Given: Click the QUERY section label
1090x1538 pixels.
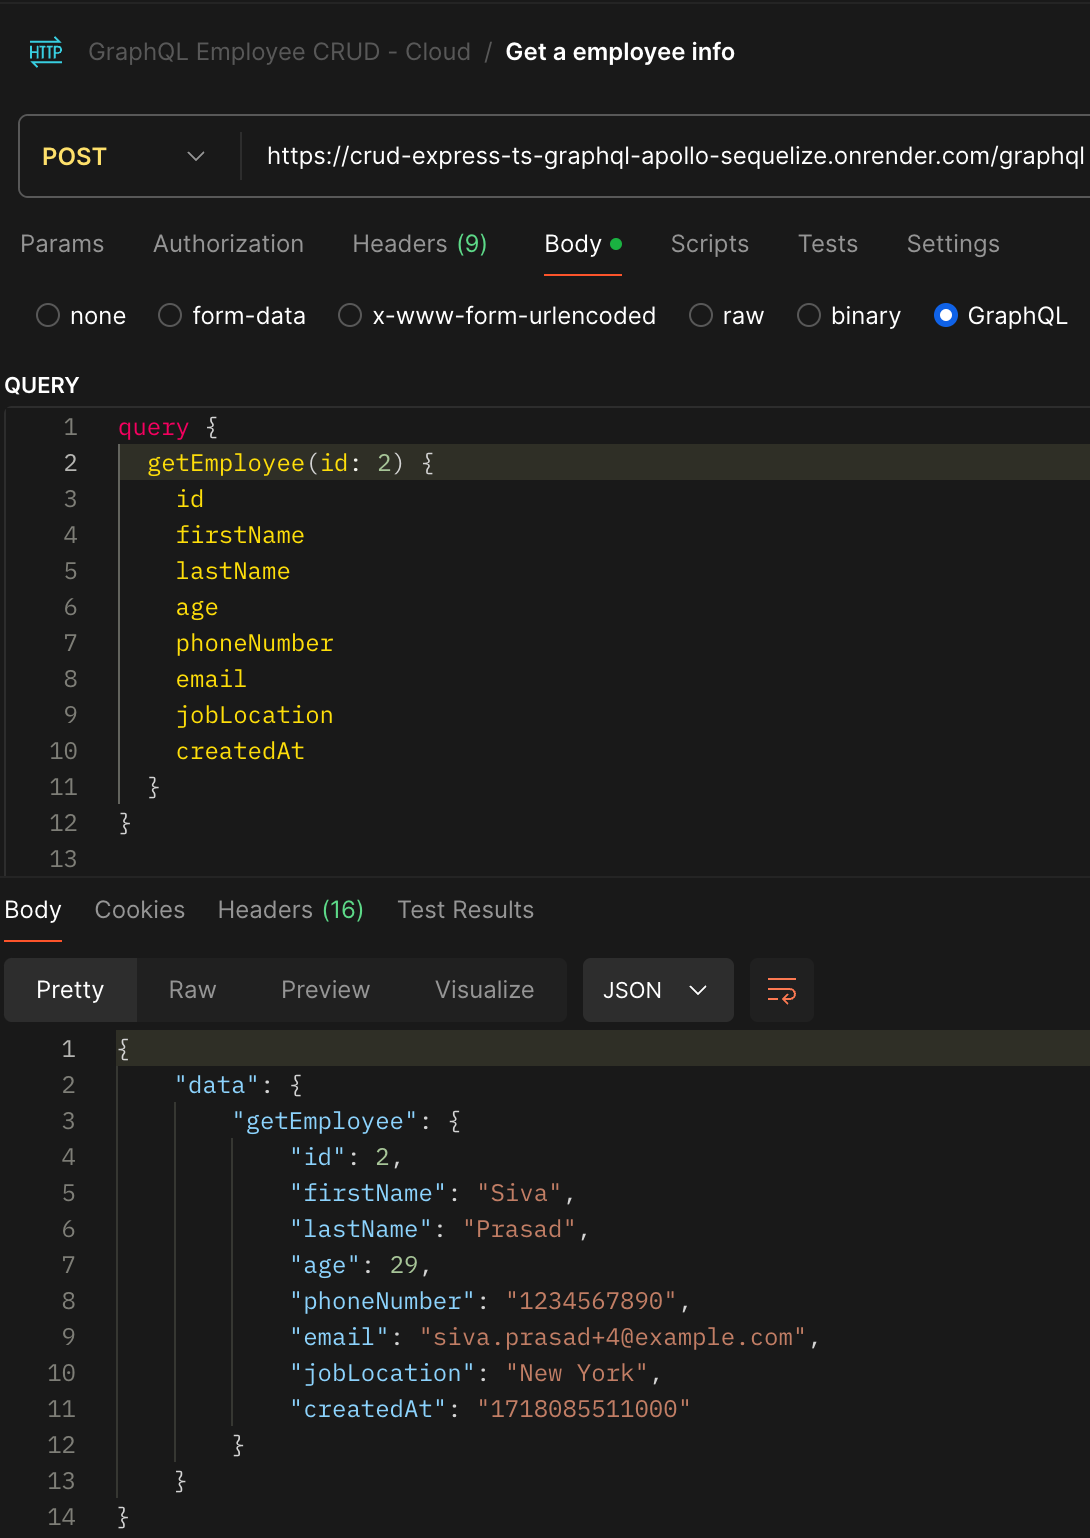Looking at the screenshot, I should (x=42, y=386).
